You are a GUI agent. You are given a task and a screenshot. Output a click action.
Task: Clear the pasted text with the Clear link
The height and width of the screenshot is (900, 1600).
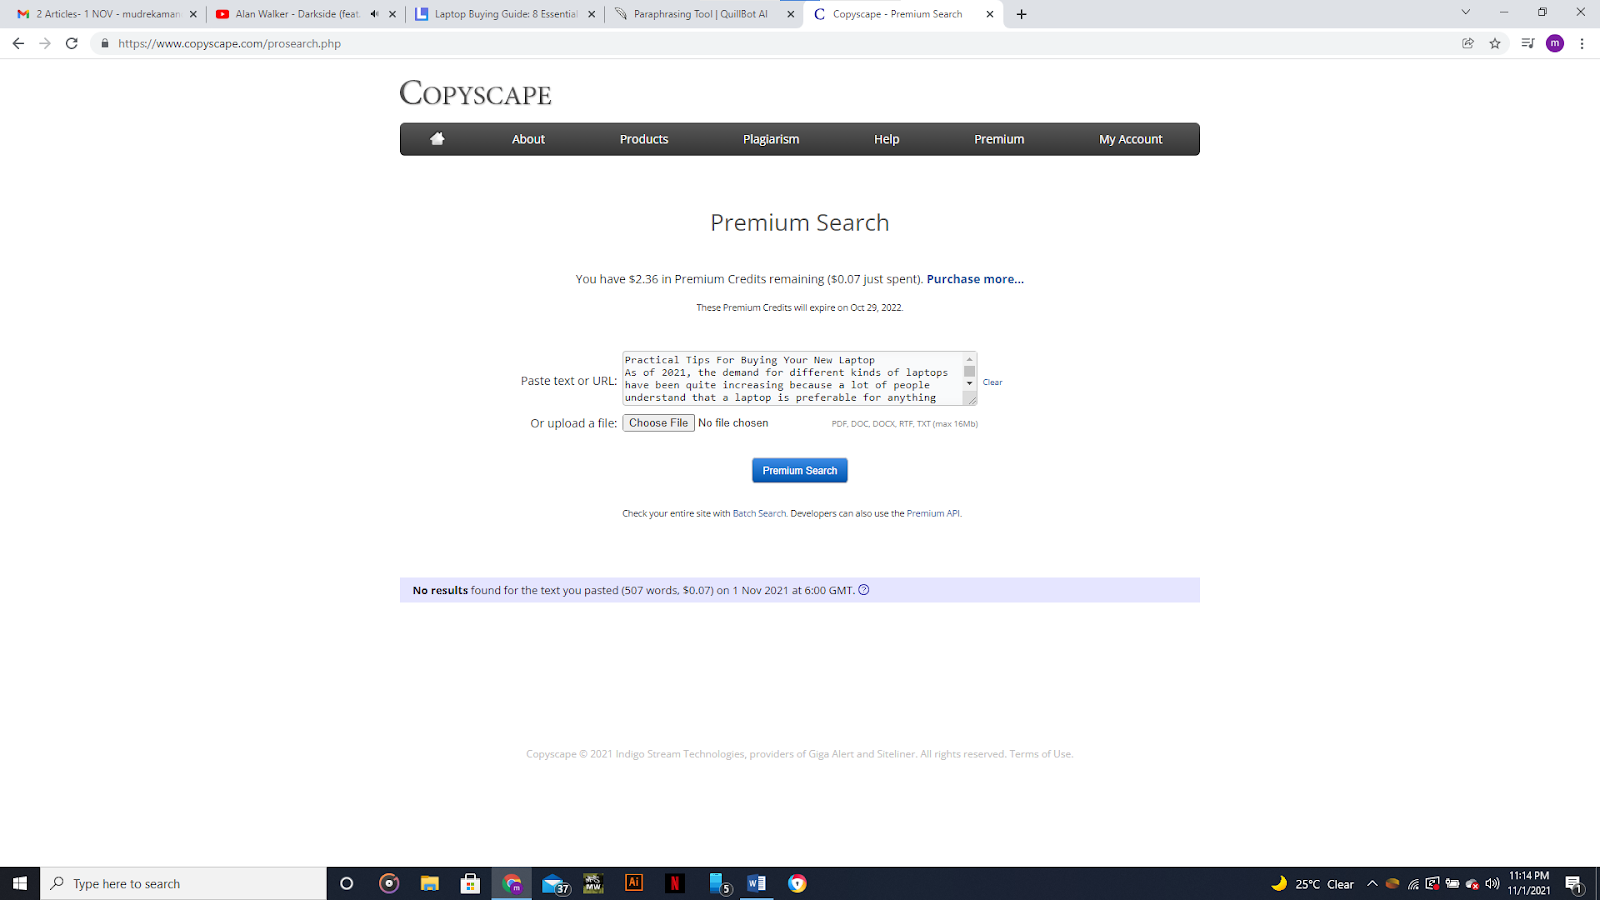click(992, 382)
